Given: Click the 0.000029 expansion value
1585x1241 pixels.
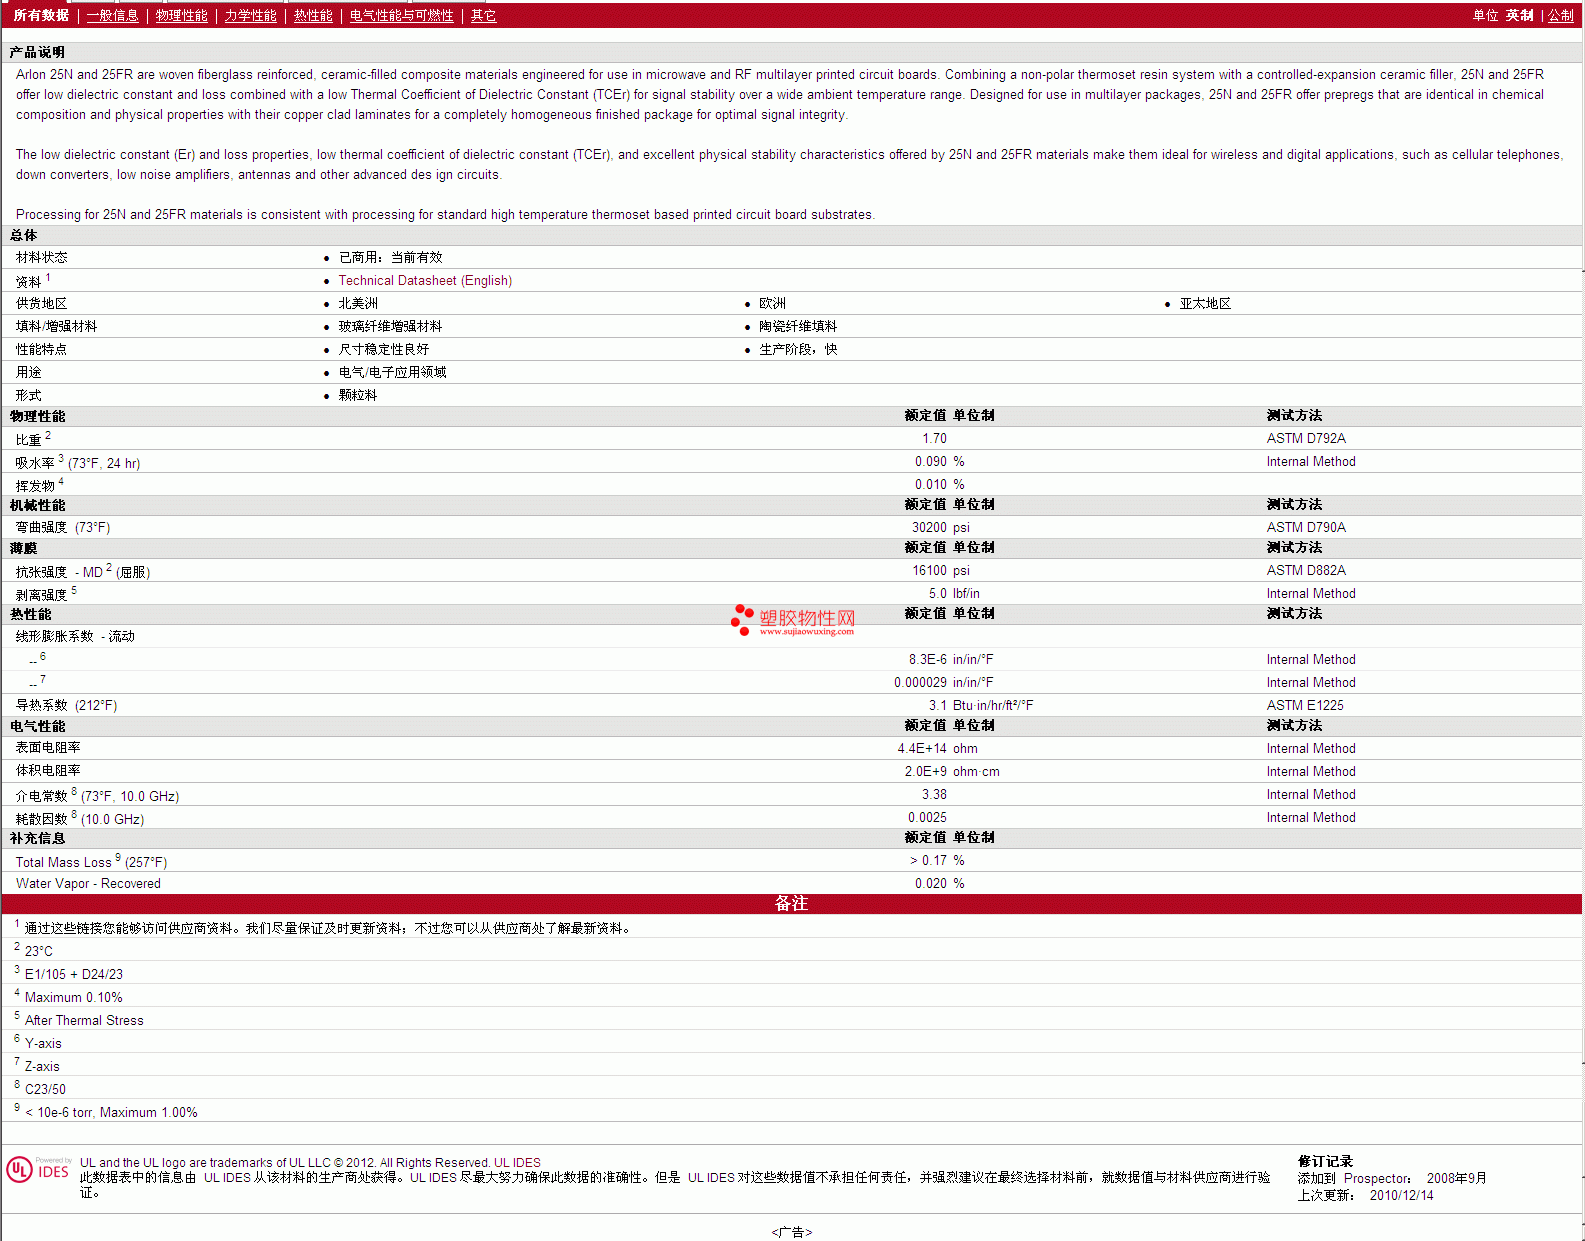Looking at the screenshot, I should tap(920, 683).
